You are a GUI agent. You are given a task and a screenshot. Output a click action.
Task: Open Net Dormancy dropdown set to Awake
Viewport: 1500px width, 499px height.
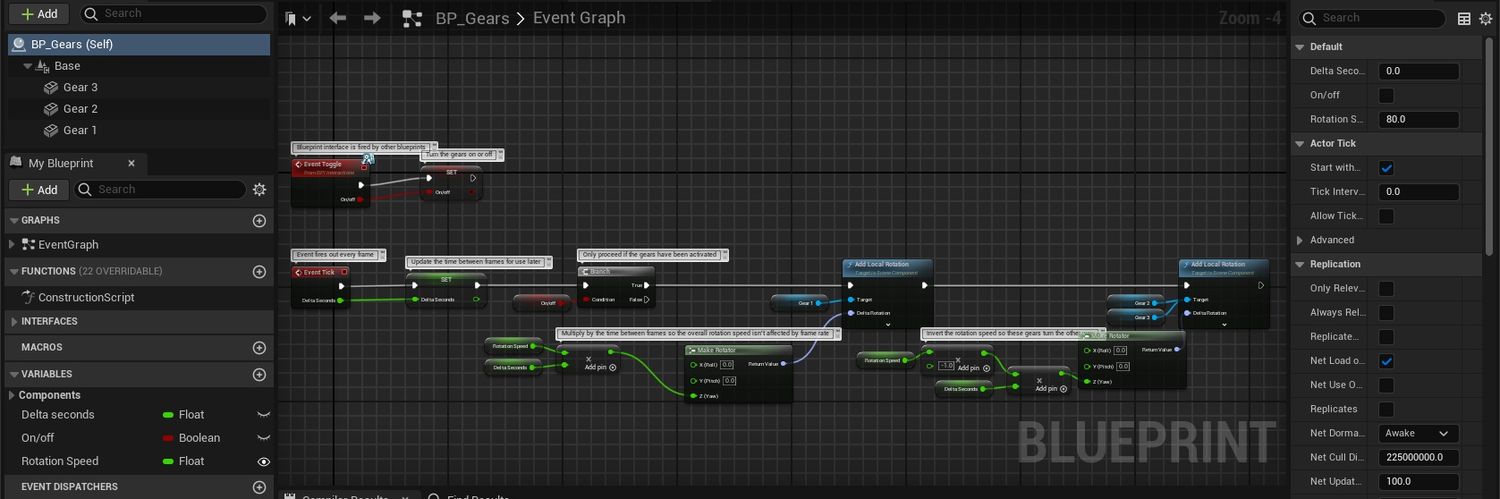[x=1419, y=434]
